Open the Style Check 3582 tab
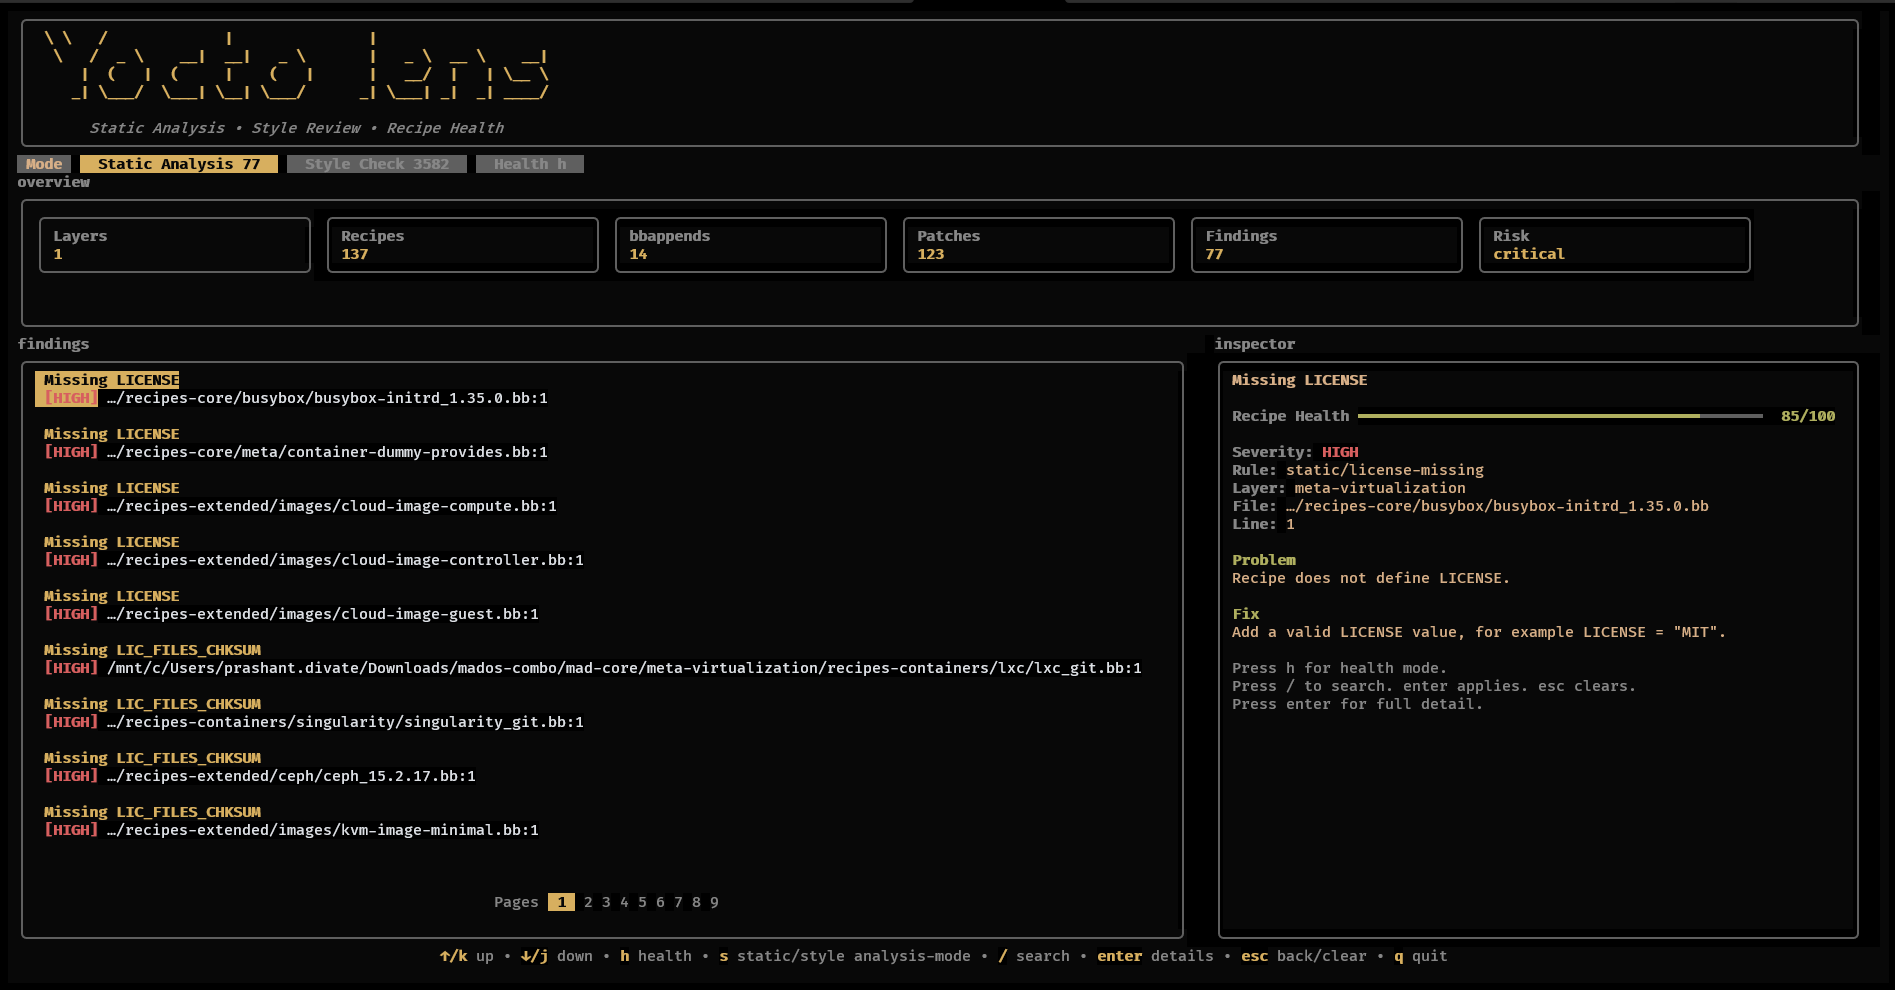The width and height of the screenshot is (1895, 990). (x=376, y=164)
